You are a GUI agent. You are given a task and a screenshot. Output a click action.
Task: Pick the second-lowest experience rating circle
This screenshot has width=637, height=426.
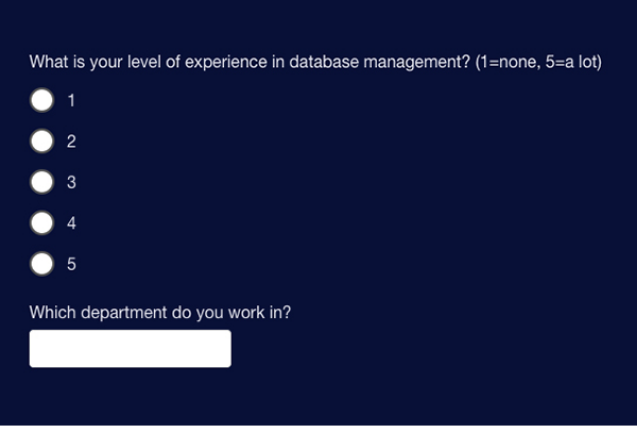pyautogui.click(x=42, y=141)
